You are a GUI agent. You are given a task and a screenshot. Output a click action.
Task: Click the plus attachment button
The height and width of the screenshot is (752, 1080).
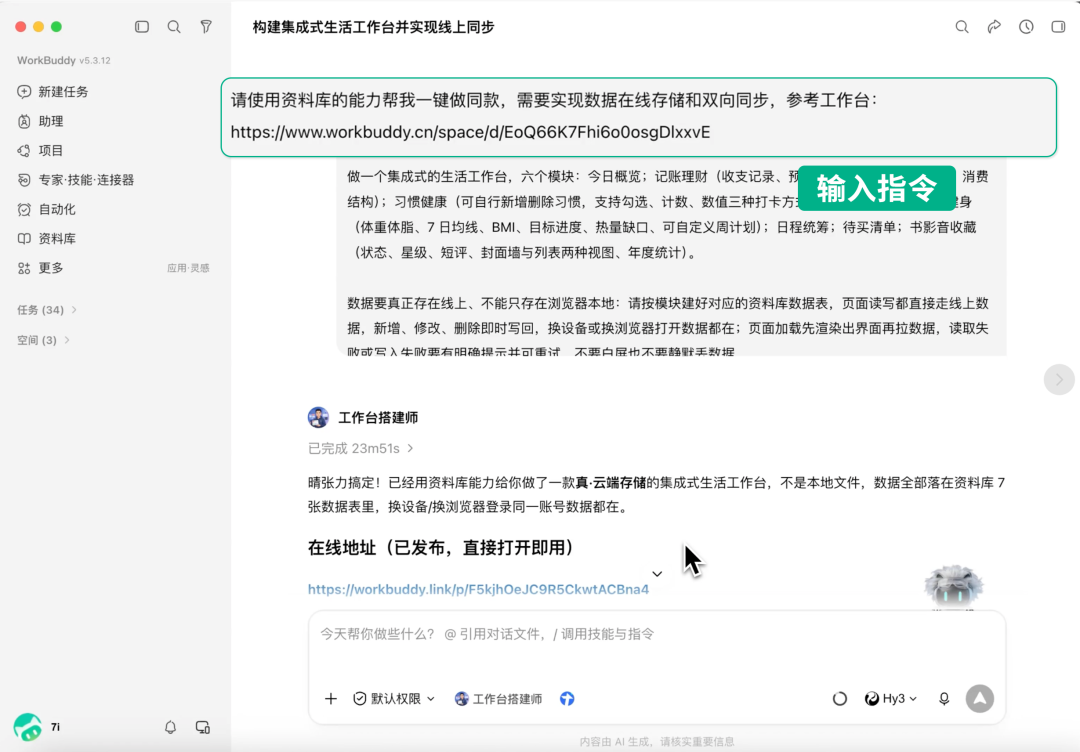coord(331,698)
